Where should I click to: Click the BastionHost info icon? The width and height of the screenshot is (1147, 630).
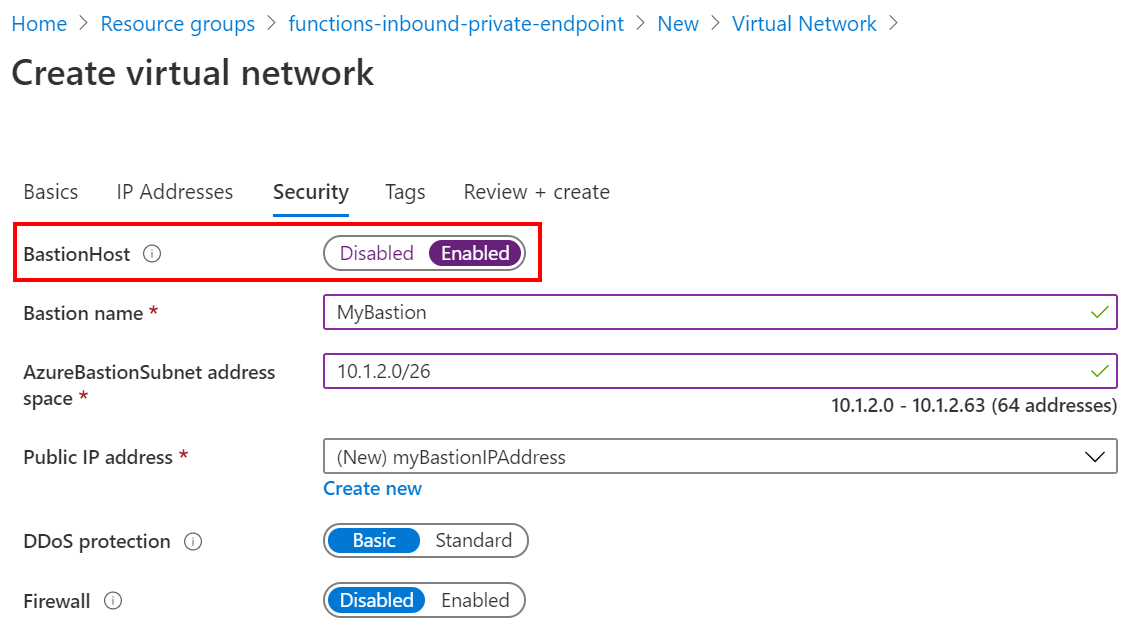coord(152,255)
